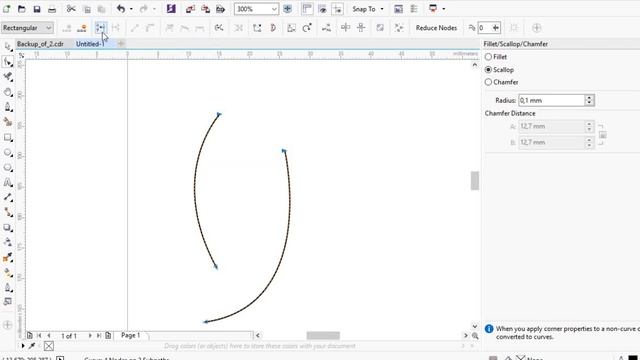The image size is (640, 360).
Task: Rotate or skew nodes icon
Action: coord(307,28)
